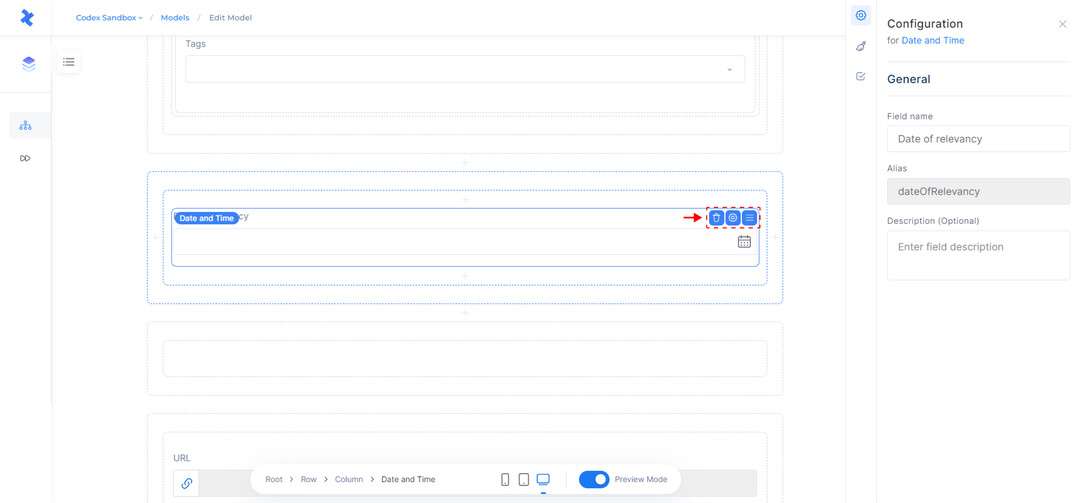This screenshot has width=1080, height=503.
Task: Select Column in the element path
Action: point(349,480)
